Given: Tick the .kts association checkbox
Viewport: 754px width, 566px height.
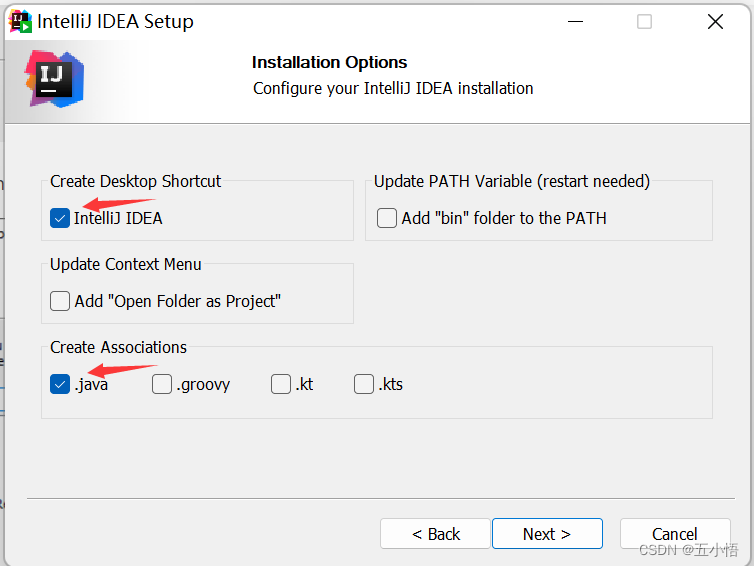Looking at the screenshot, I should pos(364,384).
